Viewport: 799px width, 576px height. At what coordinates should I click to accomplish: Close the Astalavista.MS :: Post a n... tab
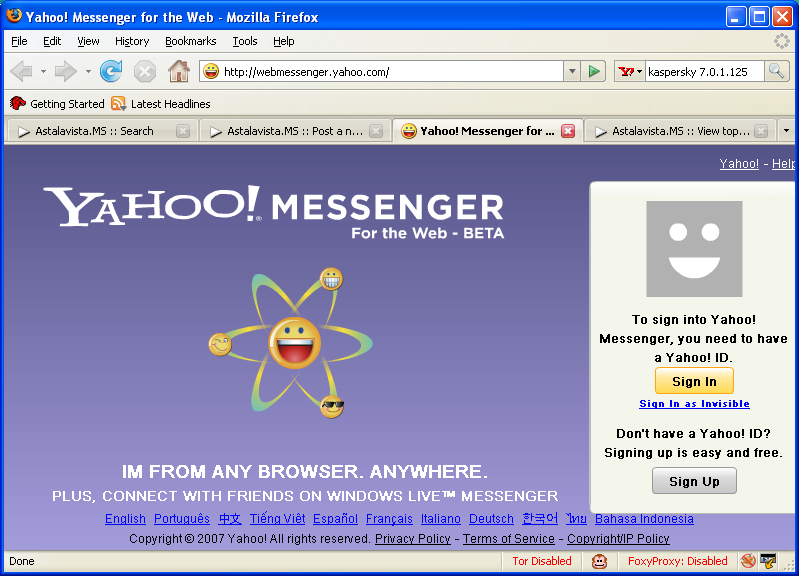[376, 132]
